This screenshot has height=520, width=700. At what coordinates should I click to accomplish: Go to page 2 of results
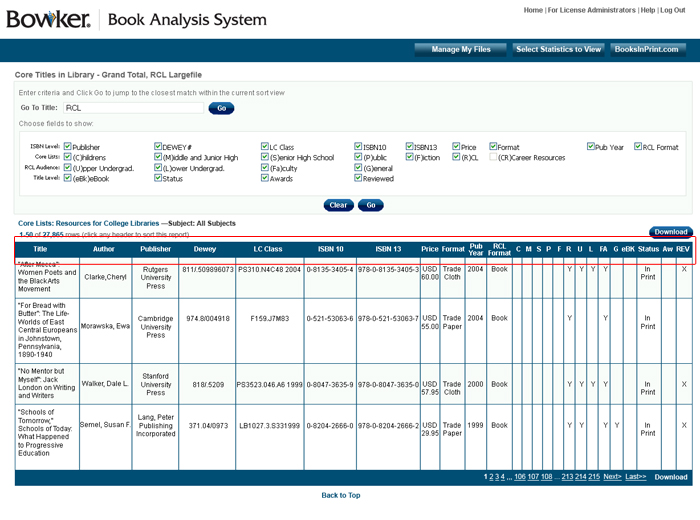click(x=492, y=477)
